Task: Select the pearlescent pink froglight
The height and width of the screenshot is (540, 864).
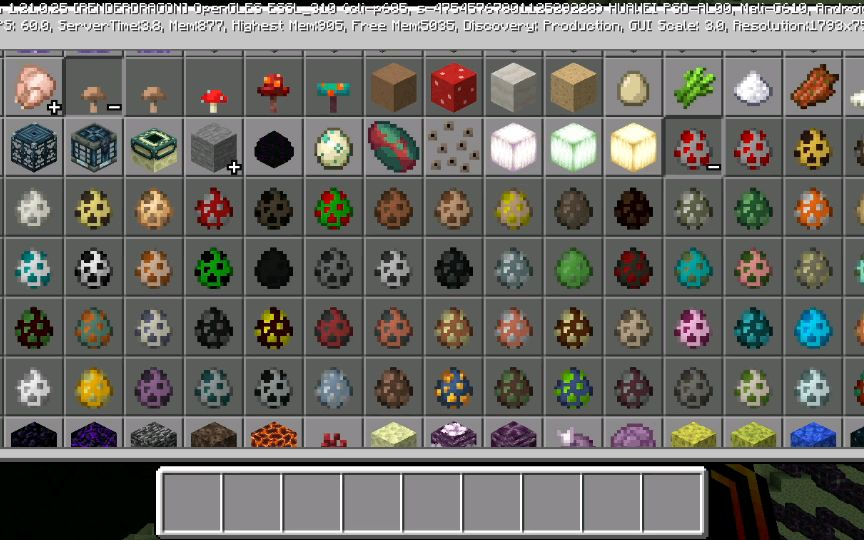Action: (514, 147)
